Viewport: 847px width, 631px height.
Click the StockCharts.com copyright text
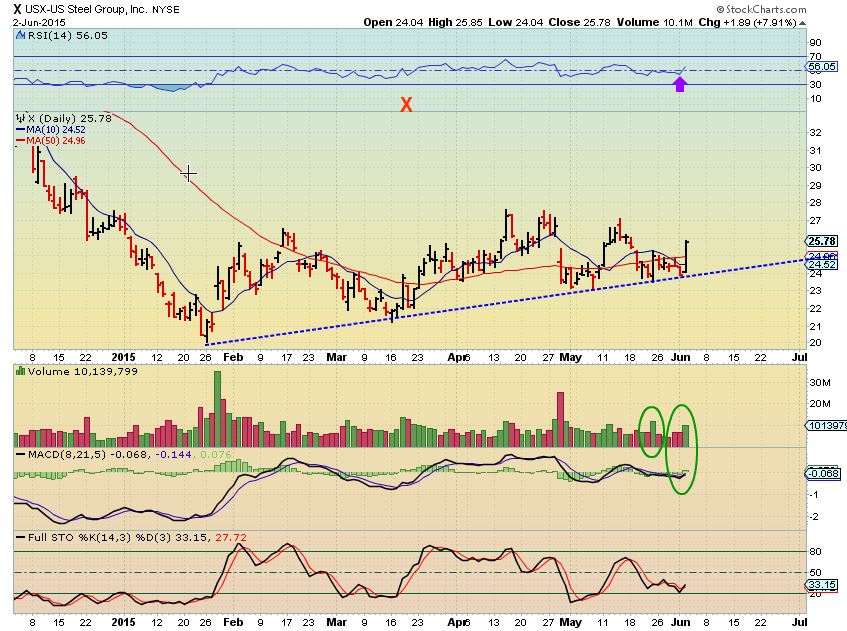(761, 9)
